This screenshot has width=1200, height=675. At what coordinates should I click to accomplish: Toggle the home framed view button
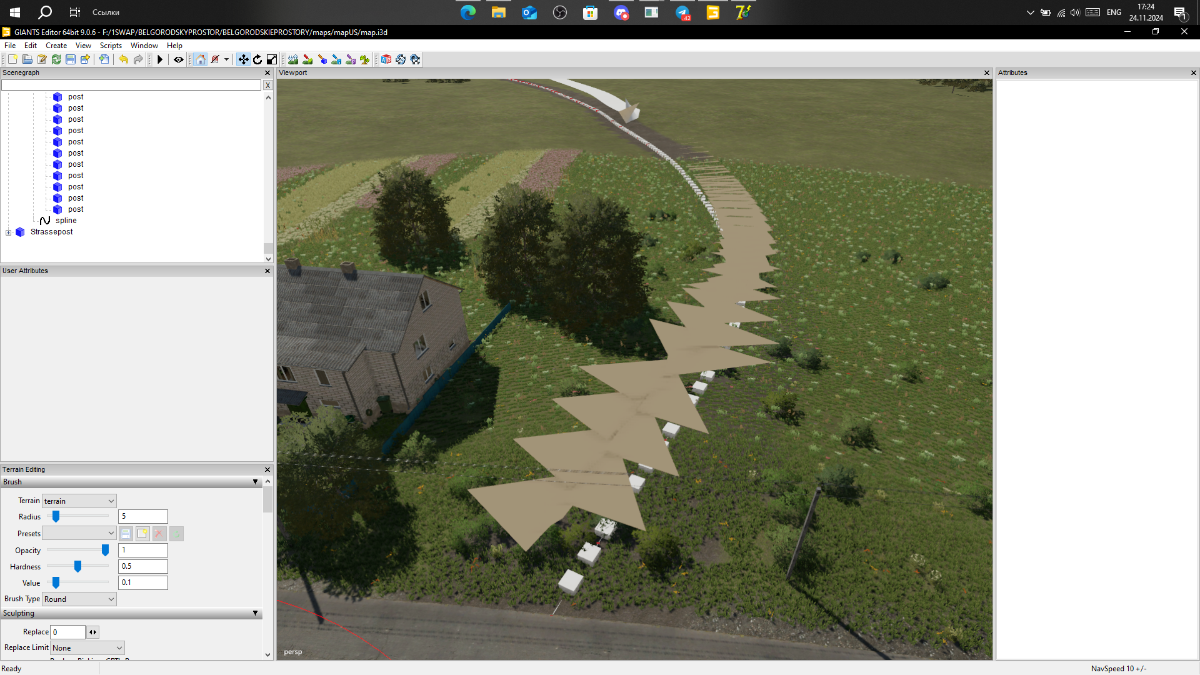coord(200,60)
